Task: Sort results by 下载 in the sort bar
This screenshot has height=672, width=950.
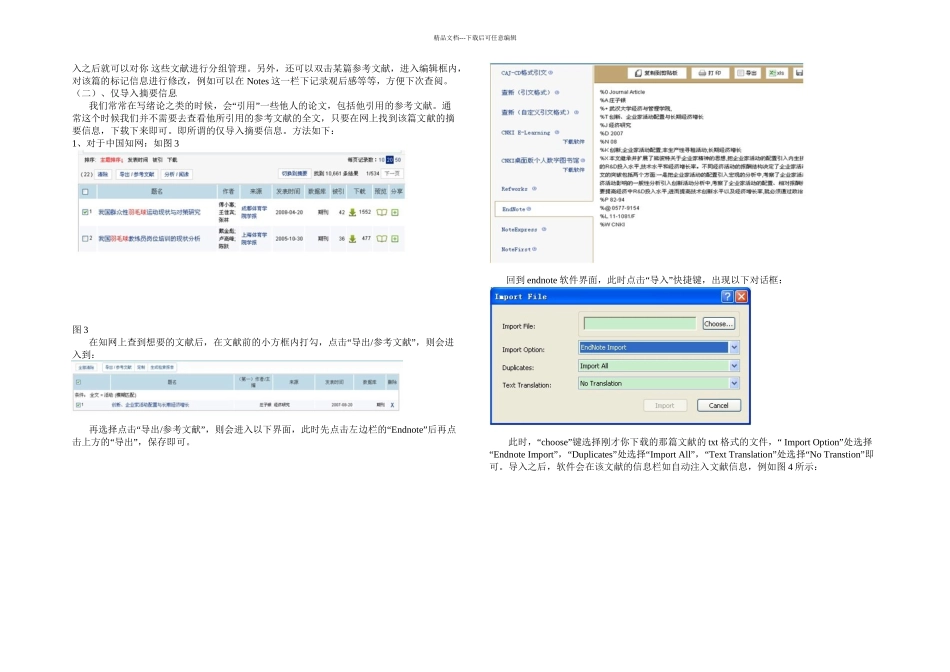Action: pyautogui.click(x=173, y=160)
